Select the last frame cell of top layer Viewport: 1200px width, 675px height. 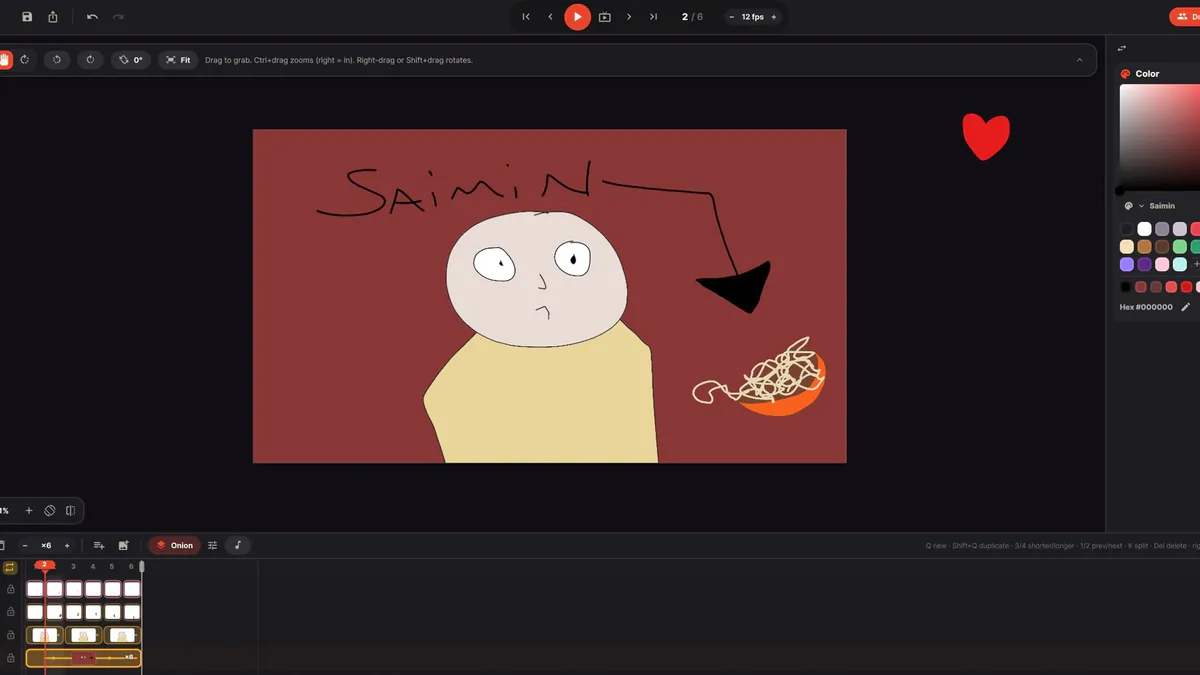click(131, 589)
